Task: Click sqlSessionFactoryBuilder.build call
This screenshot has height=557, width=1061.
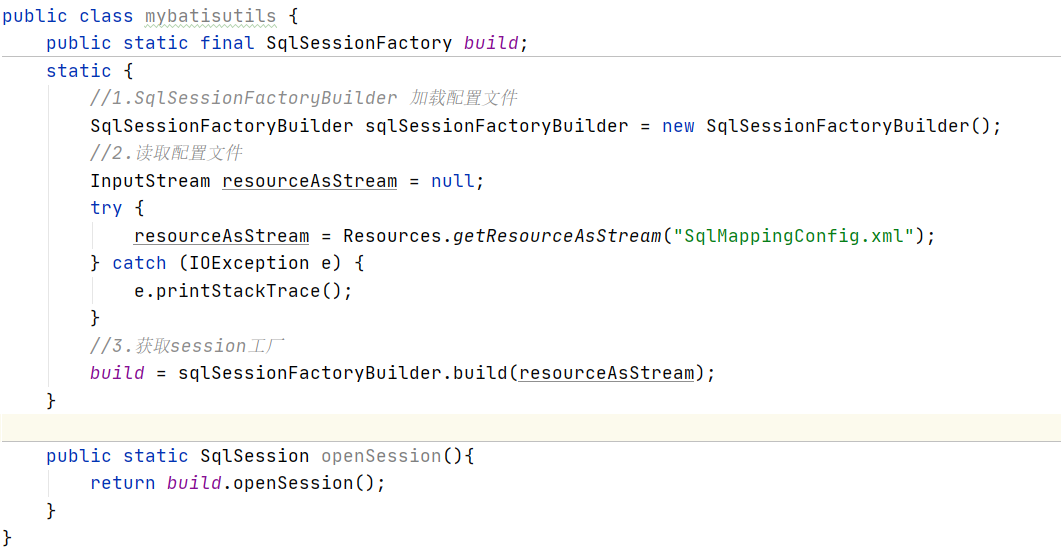Action: click(342, 373)
